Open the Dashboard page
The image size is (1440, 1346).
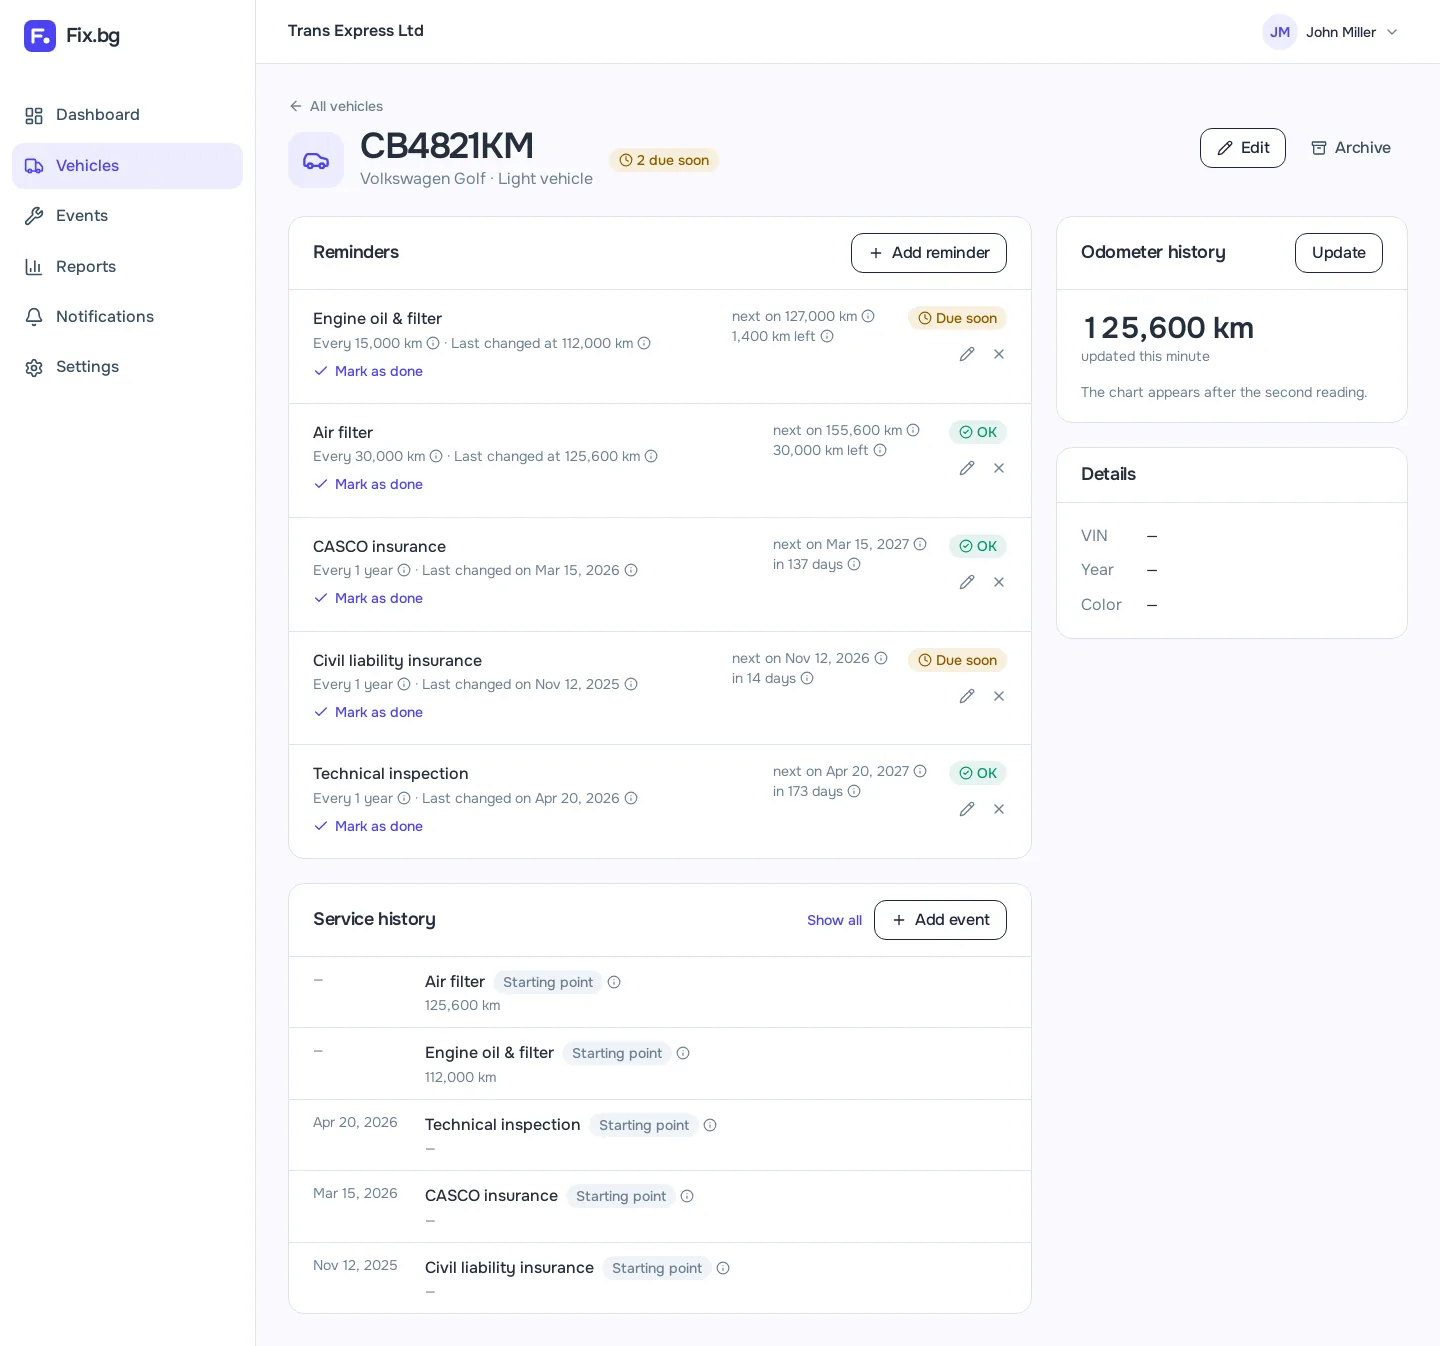[x=127, y=115]
